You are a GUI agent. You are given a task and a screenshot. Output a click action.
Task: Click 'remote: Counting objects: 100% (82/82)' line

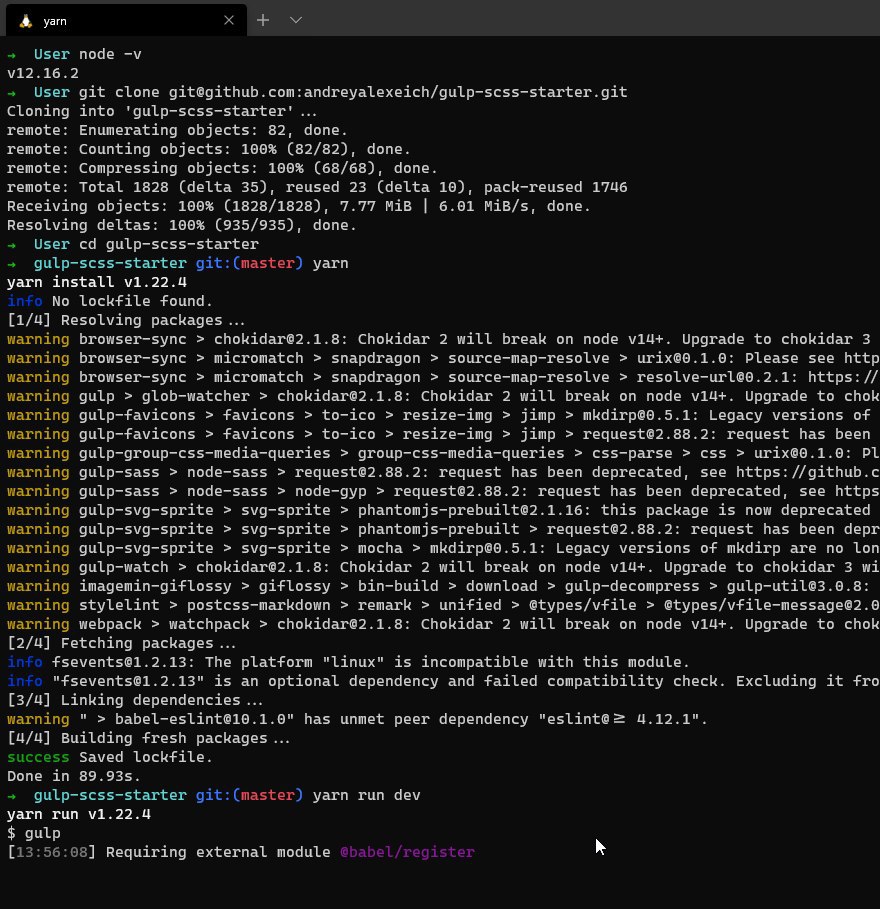(209, 150)
